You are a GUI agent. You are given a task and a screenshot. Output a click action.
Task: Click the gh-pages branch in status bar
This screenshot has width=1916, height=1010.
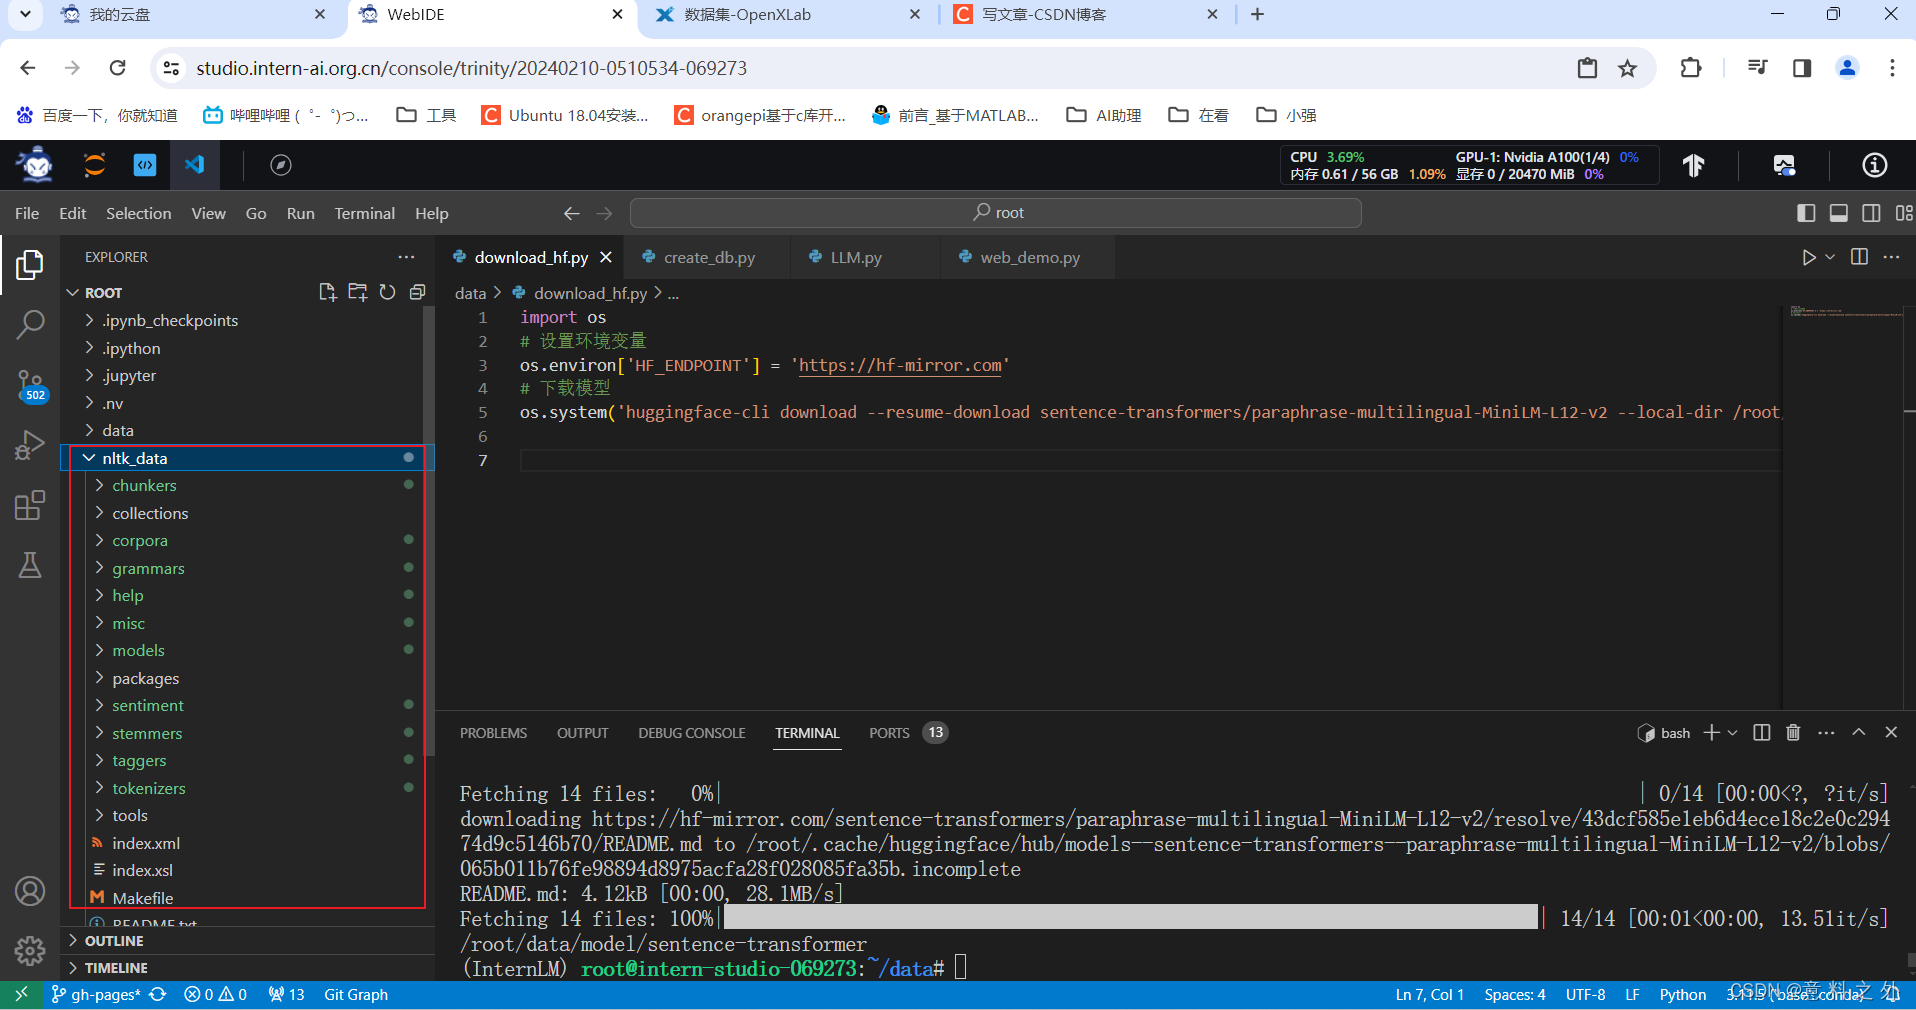coord(96,995)
